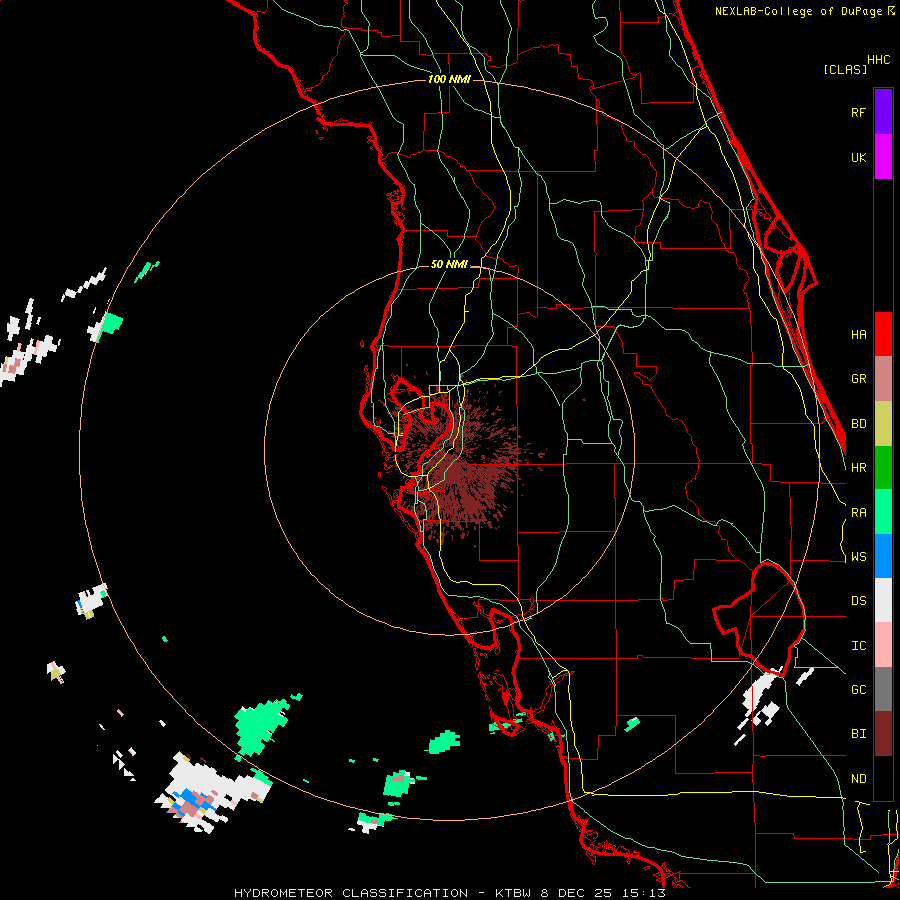Click the red Lake Okeechobee outline

coord(759,619)
